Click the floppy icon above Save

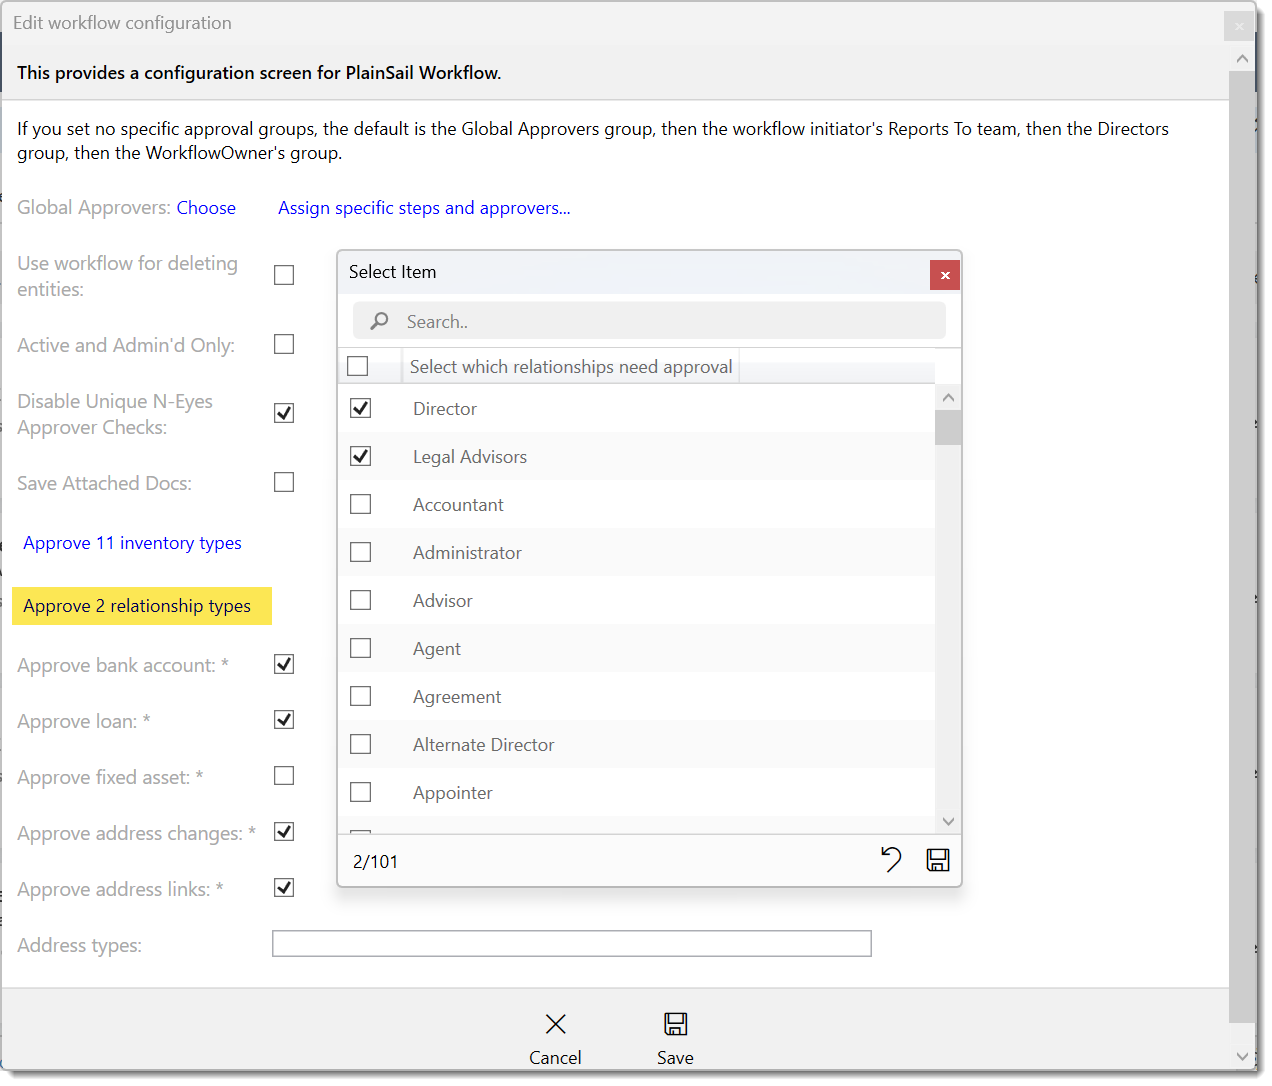tap(675, 1024)
